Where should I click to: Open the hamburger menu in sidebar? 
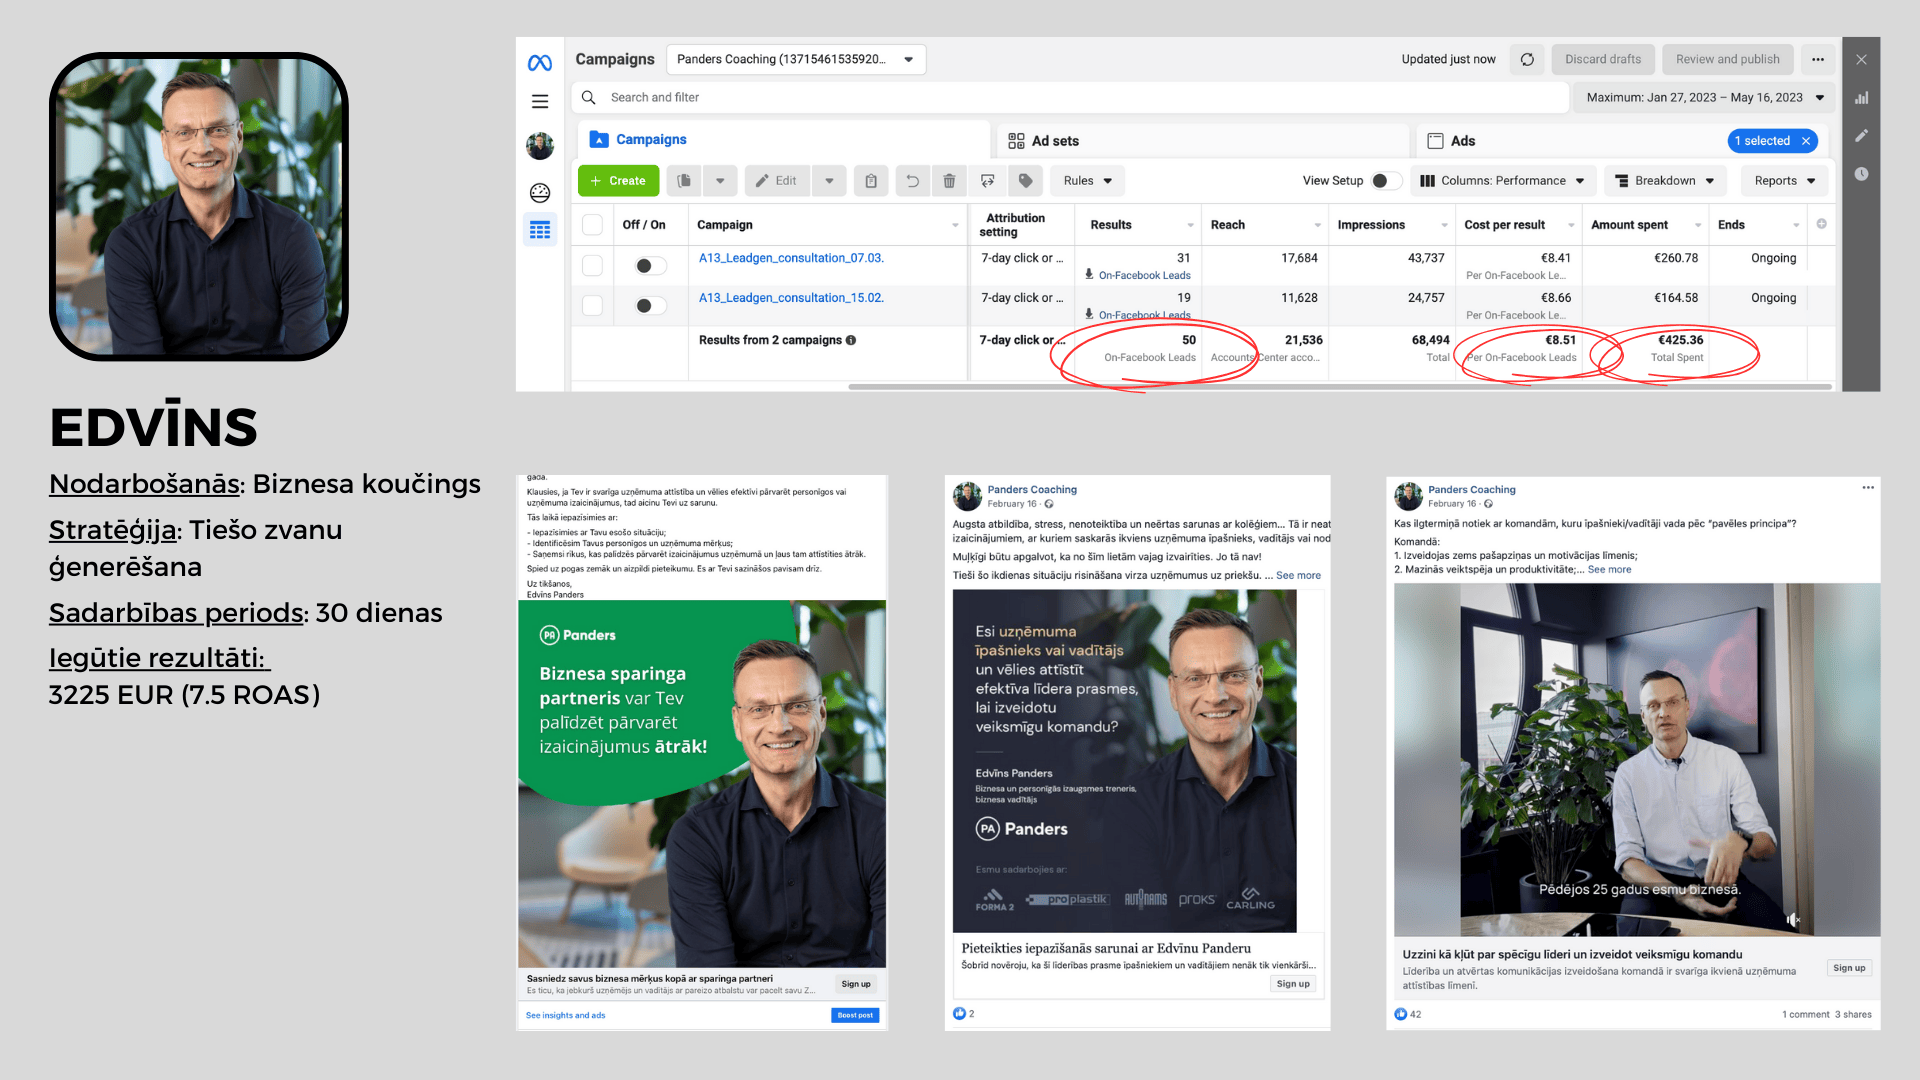[540, 102]
